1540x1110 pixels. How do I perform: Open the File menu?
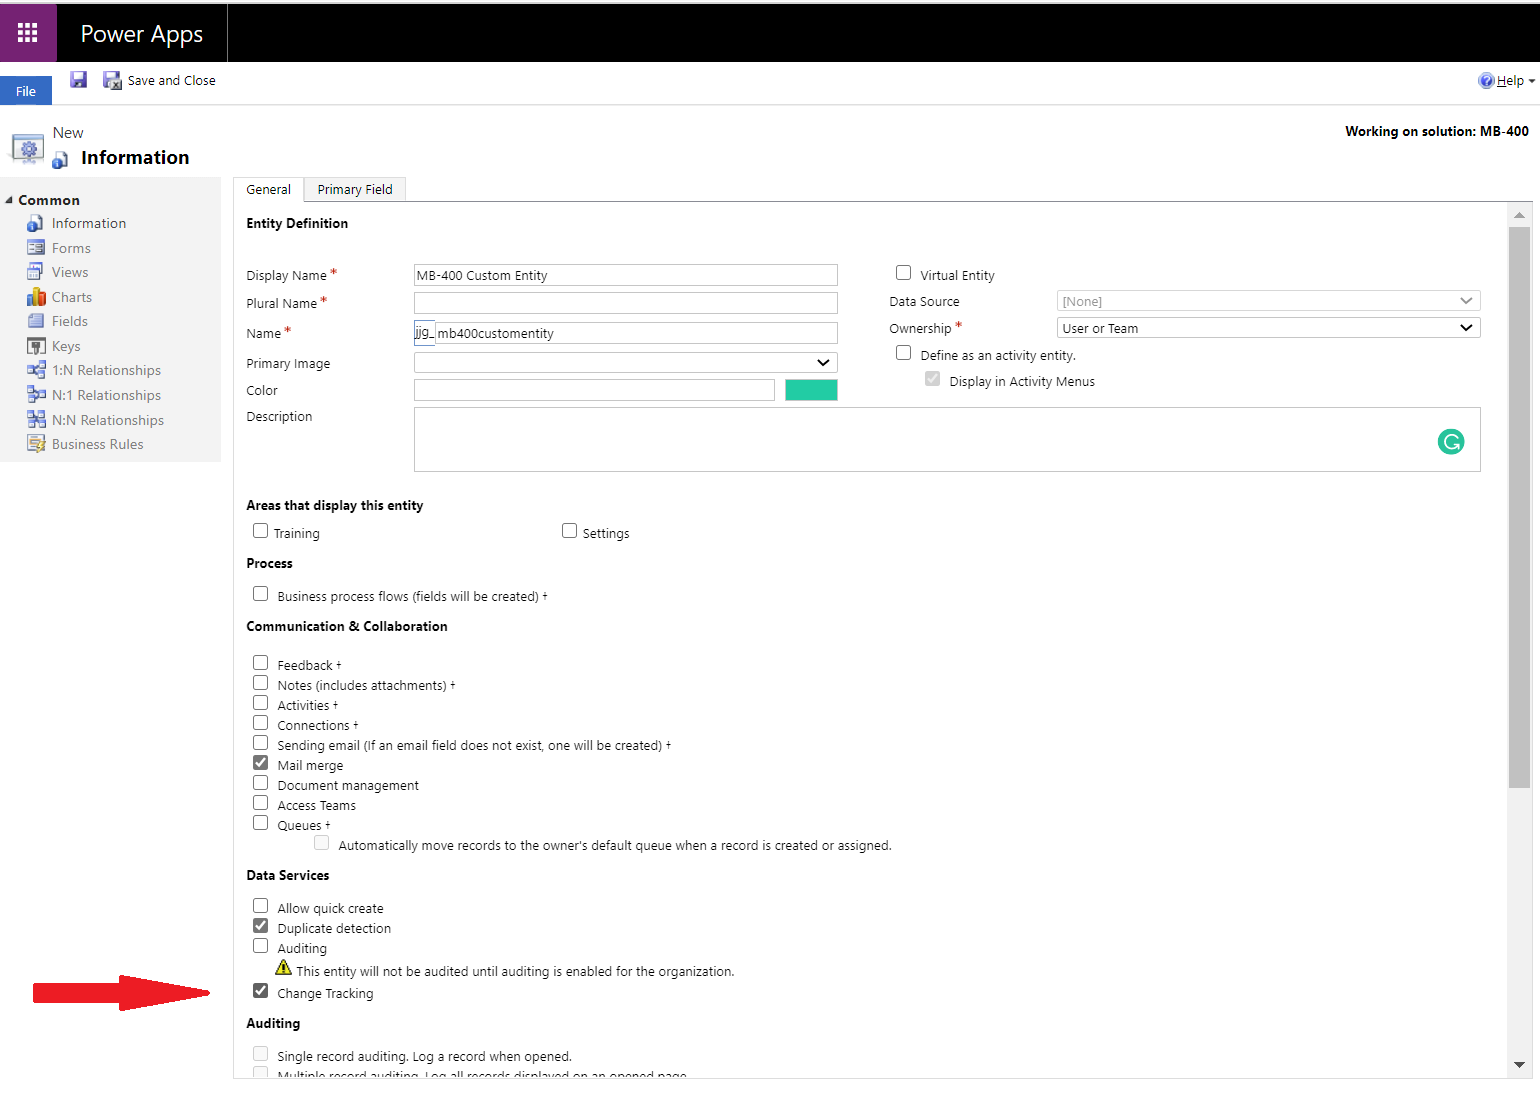26,91
